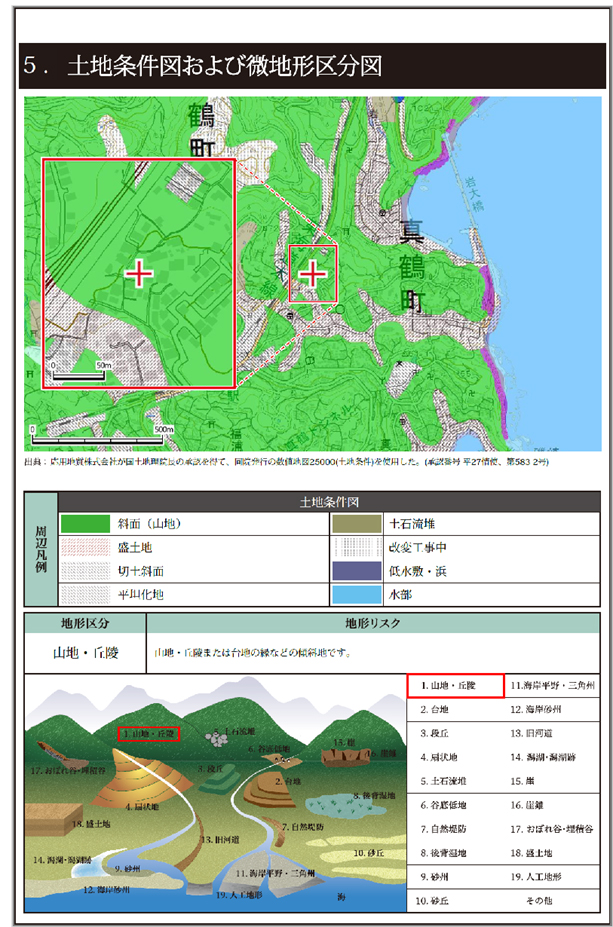Image resolution: width=613 pixels, height=927 pixels.
Task: Click the 平坦化地 pattern legend icon
Action: [x=96, y=594]
